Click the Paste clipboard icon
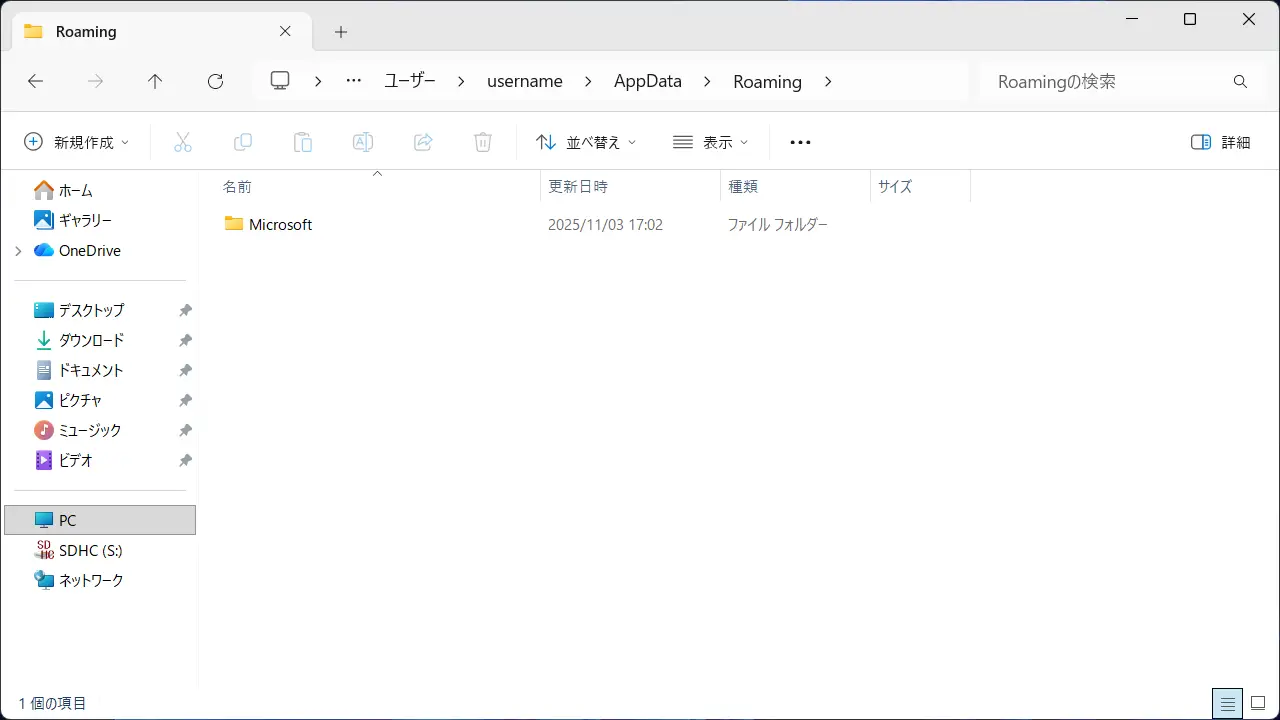The height and width of the screenshot is (720, 1280). [303, 142]
